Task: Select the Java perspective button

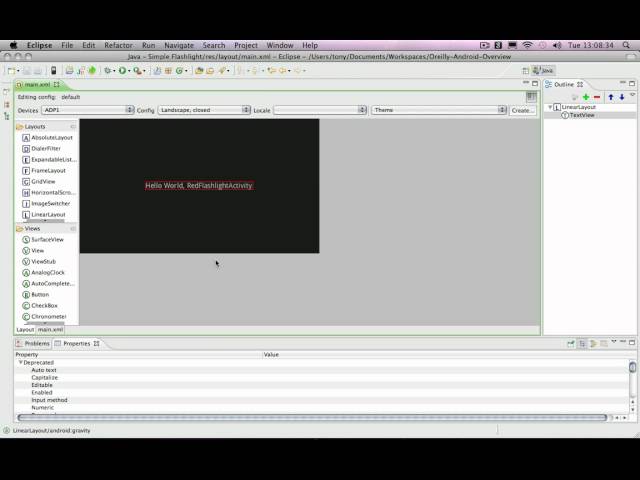Action: click(543, 70)
